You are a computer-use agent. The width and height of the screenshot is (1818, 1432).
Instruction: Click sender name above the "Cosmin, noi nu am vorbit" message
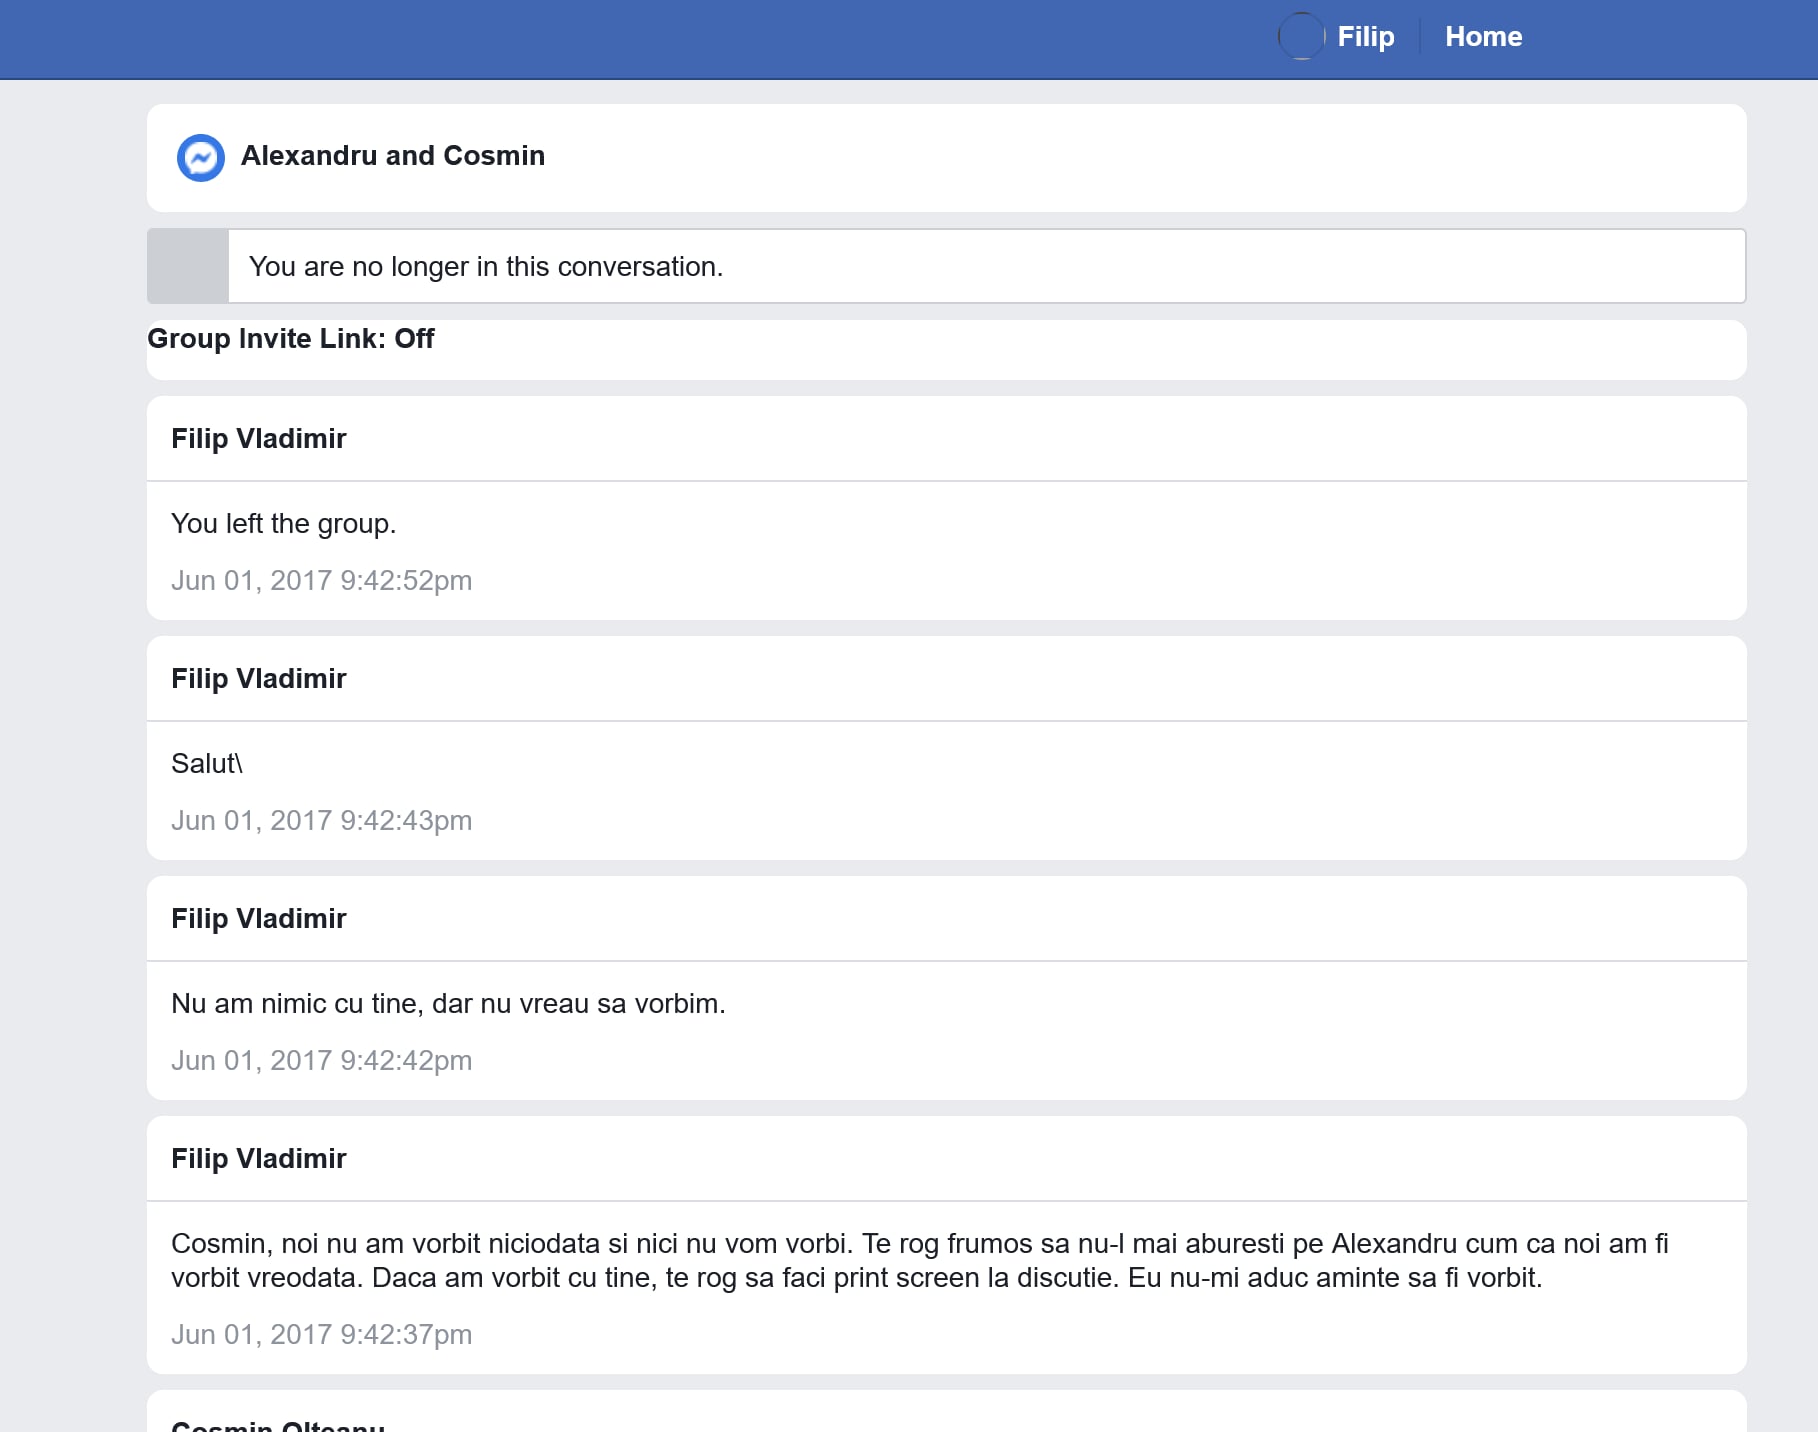(x=258, y=1159)
